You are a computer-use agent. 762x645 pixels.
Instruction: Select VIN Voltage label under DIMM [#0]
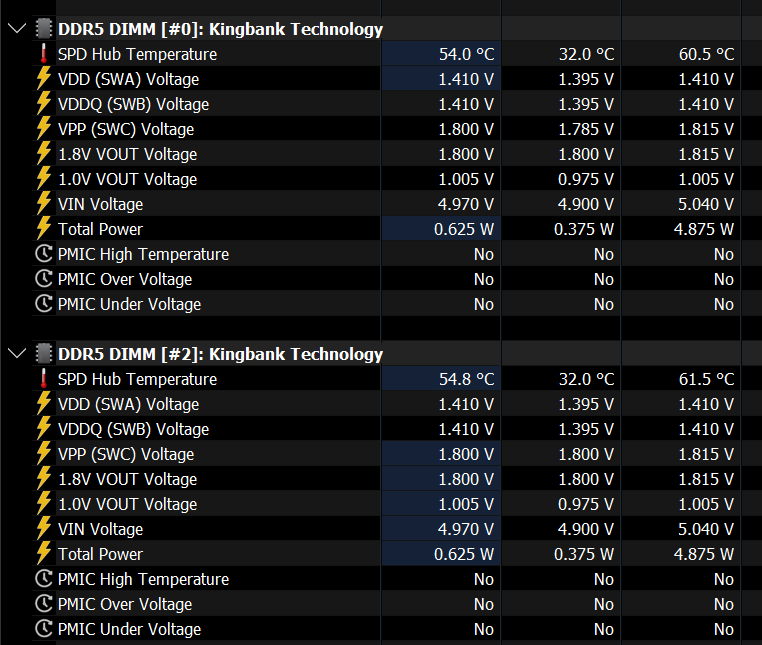[x=101, y=204]
